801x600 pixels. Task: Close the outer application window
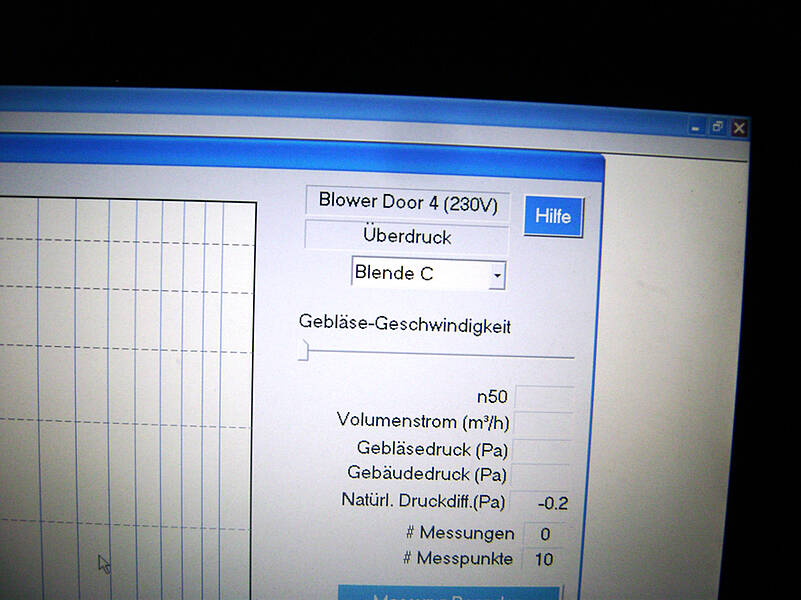(x=739, y=128)
